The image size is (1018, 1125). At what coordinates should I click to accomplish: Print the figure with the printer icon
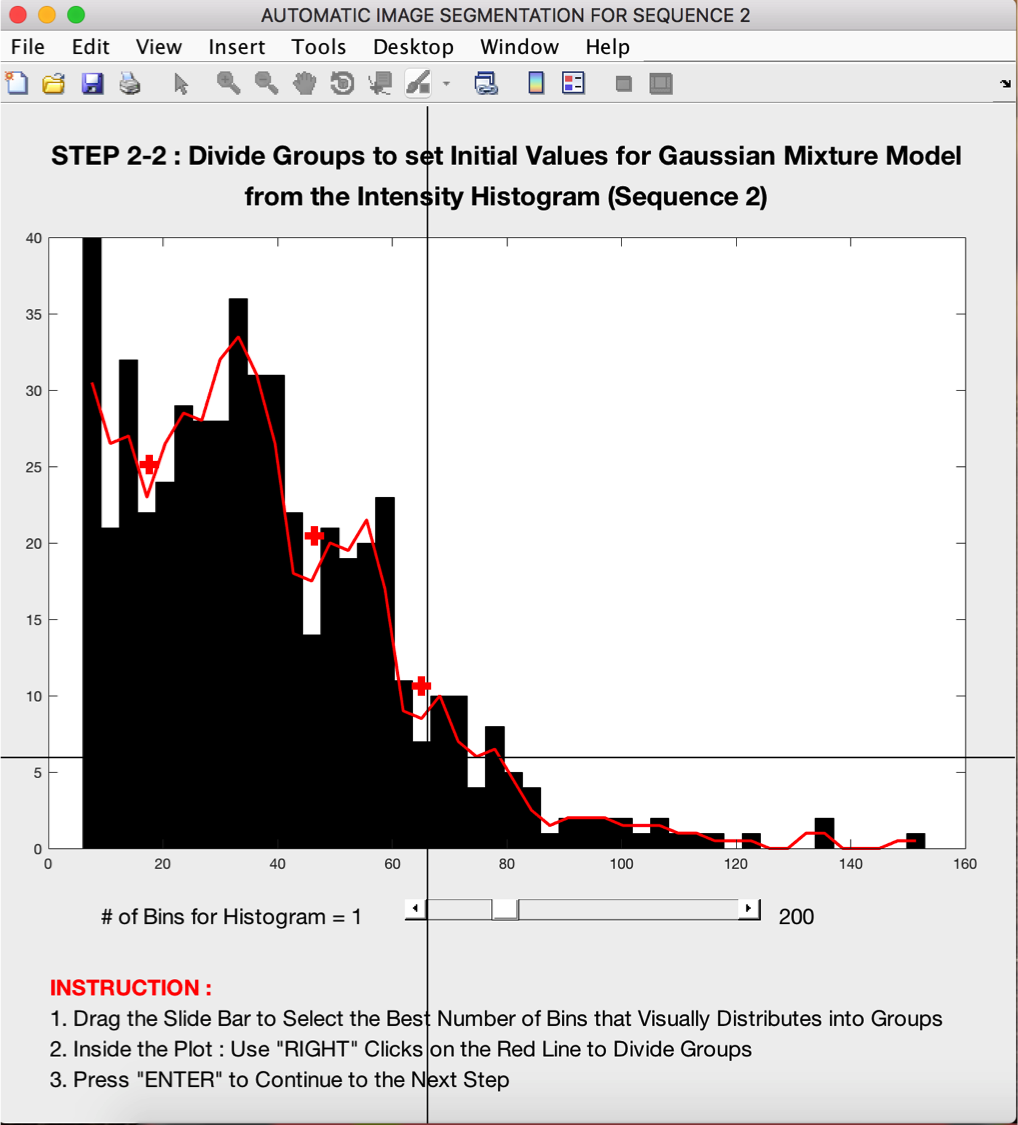130,84
